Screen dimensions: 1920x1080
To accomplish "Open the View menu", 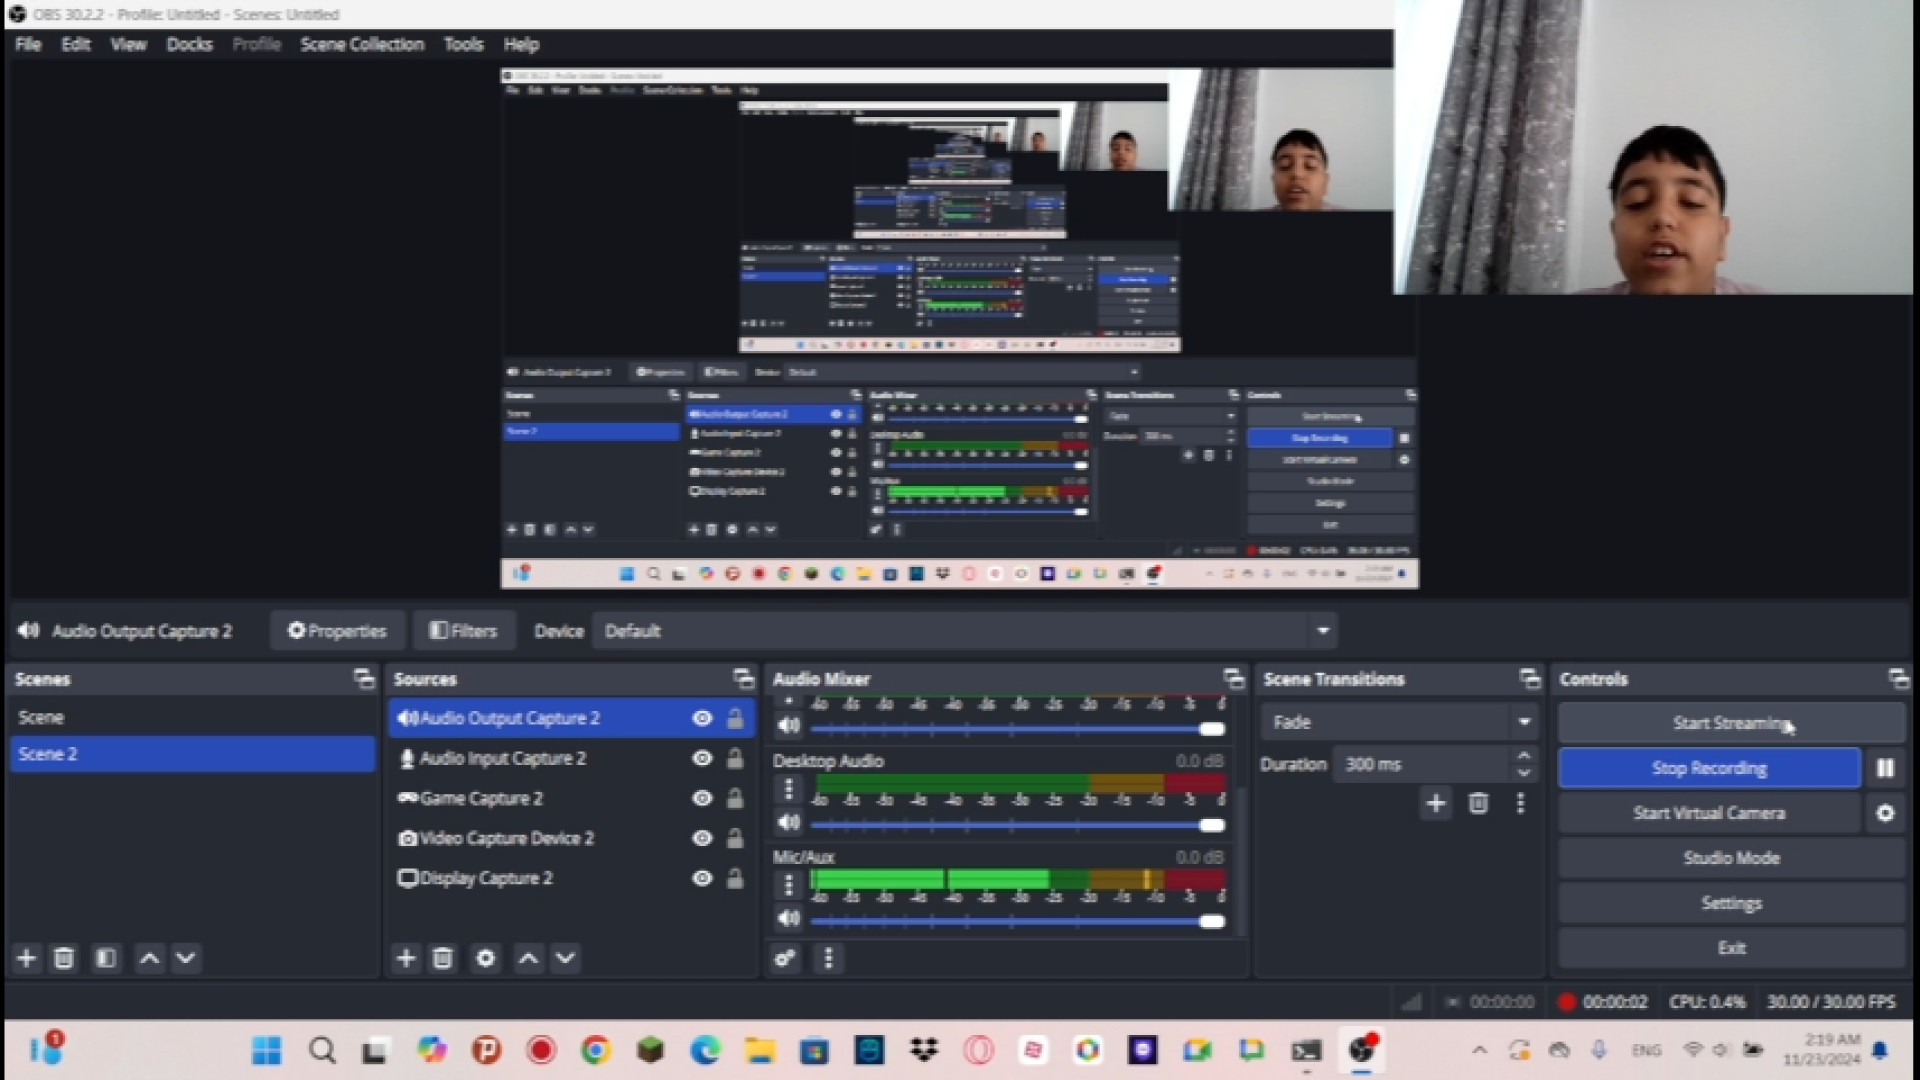I will click(x=128, y=44).
